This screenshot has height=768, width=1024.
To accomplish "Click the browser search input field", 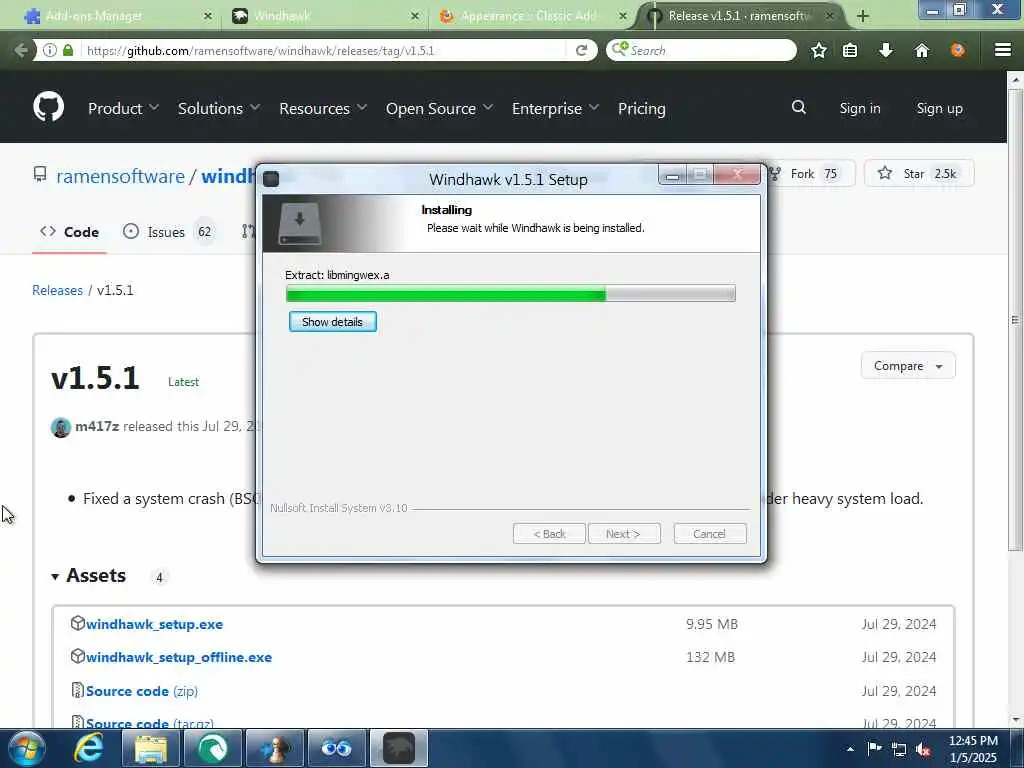I will click(701, 50).
